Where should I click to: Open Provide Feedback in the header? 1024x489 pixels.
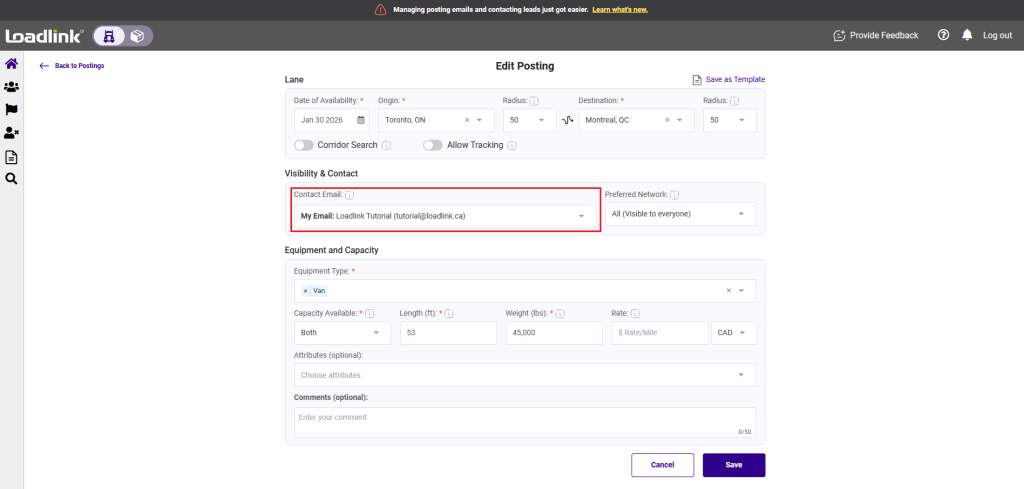(x=875, y=35)
